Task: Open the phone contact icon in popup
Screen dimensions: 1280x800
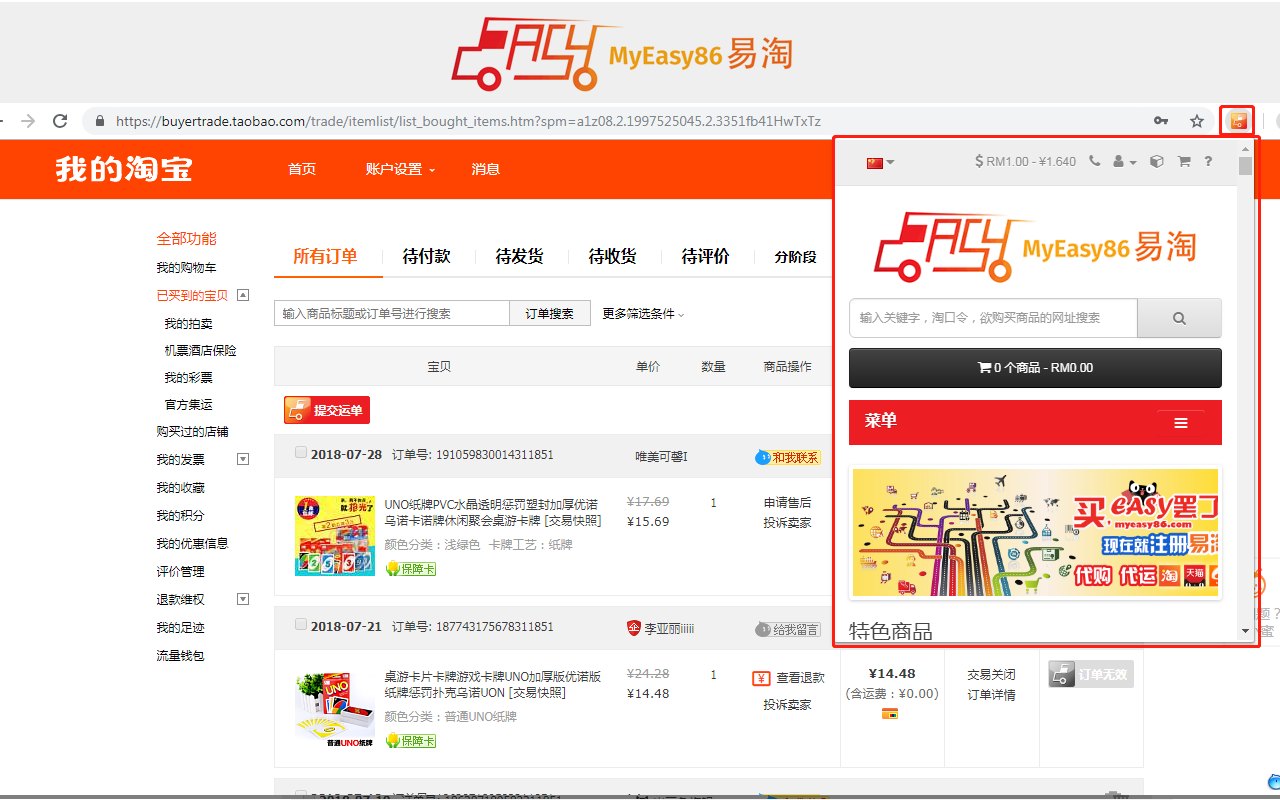Action: point(1095,161)
